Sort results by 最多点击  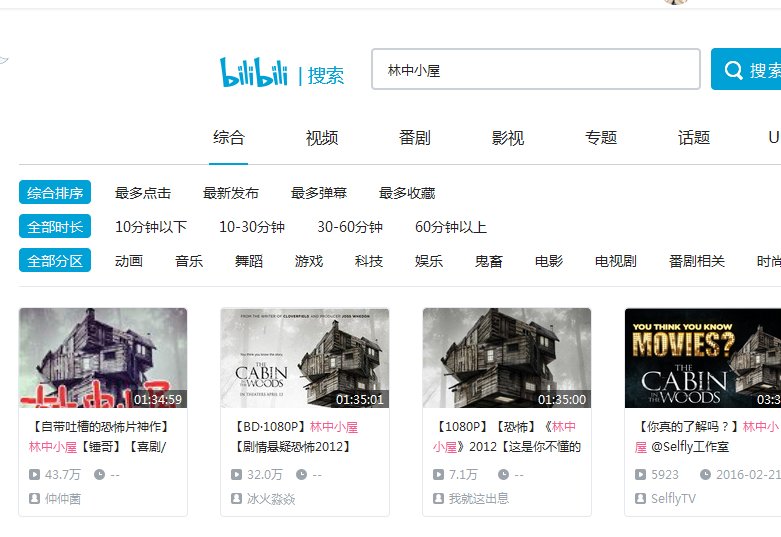(143, 193)
